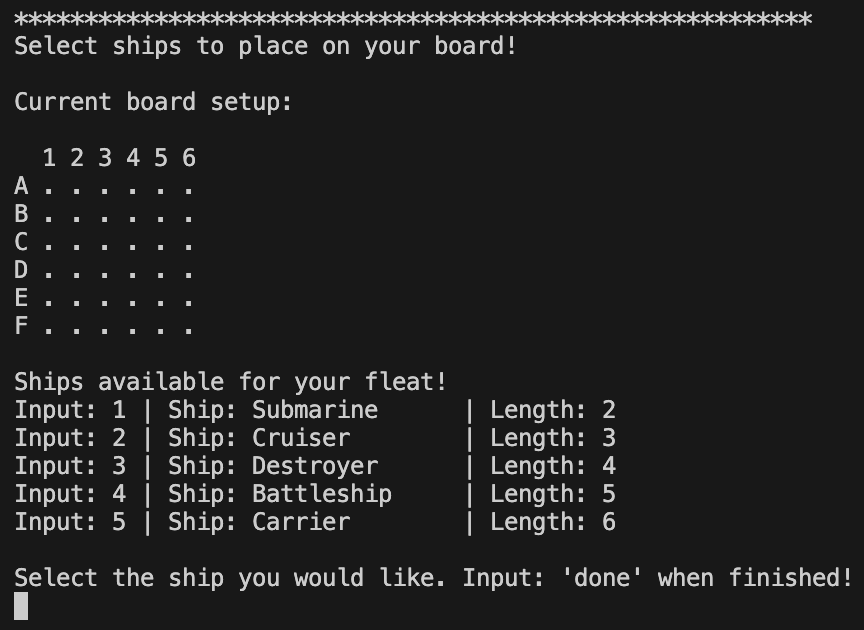Click 'Input: 3' label for Destroyer
The image size is (864, 630).
click(x=70, y=466)
